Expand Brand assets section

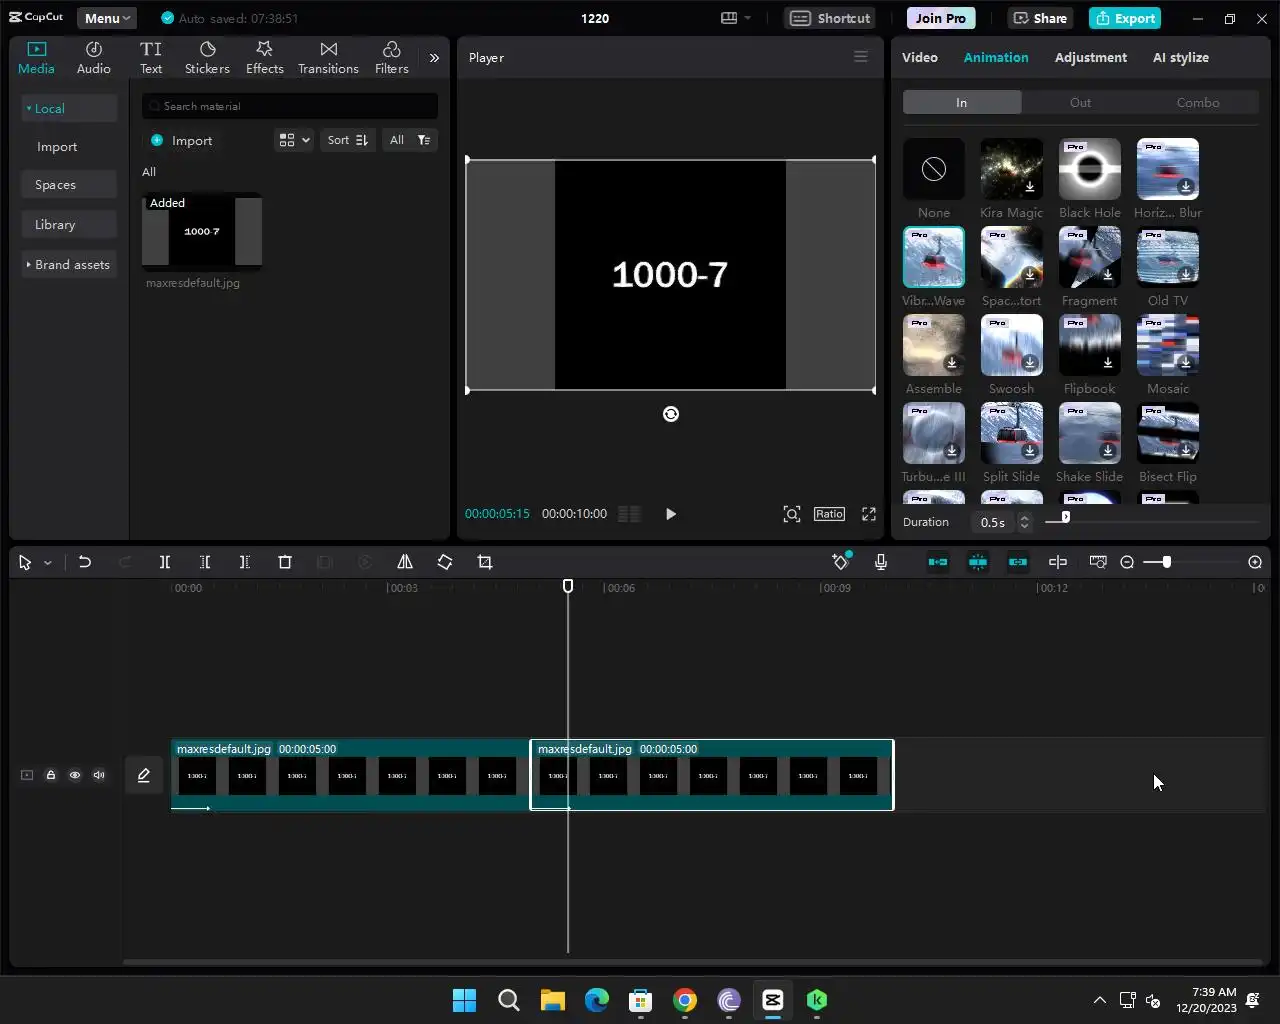point(68,265)
